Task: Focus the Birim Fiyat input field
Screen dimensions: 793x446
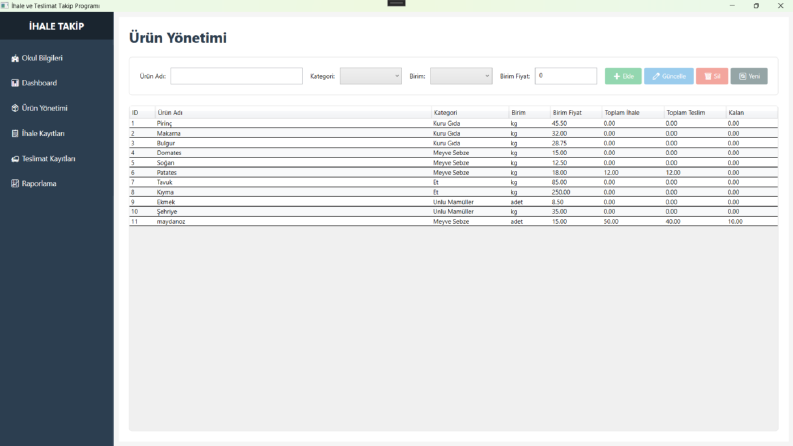Action: pos(565,76)
